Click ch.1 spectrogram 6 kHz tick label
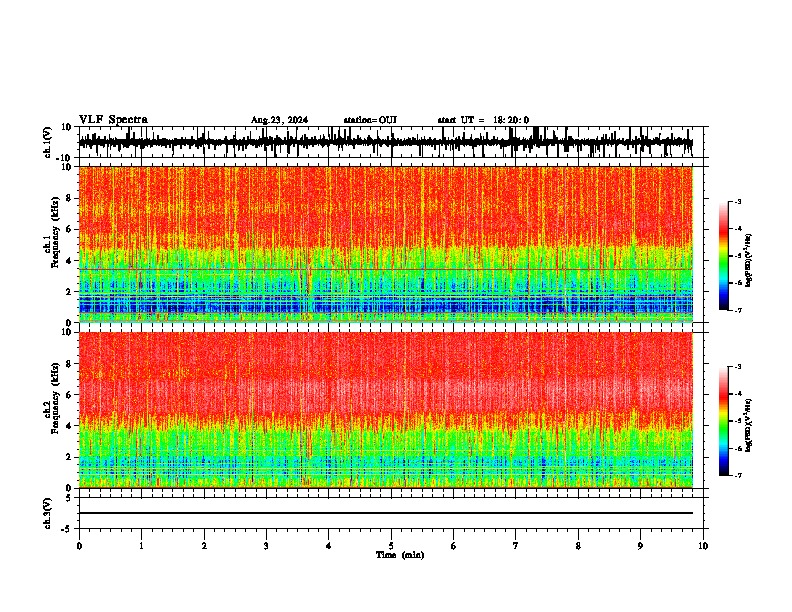The image size is (792, 612). (x=69, y=230)
